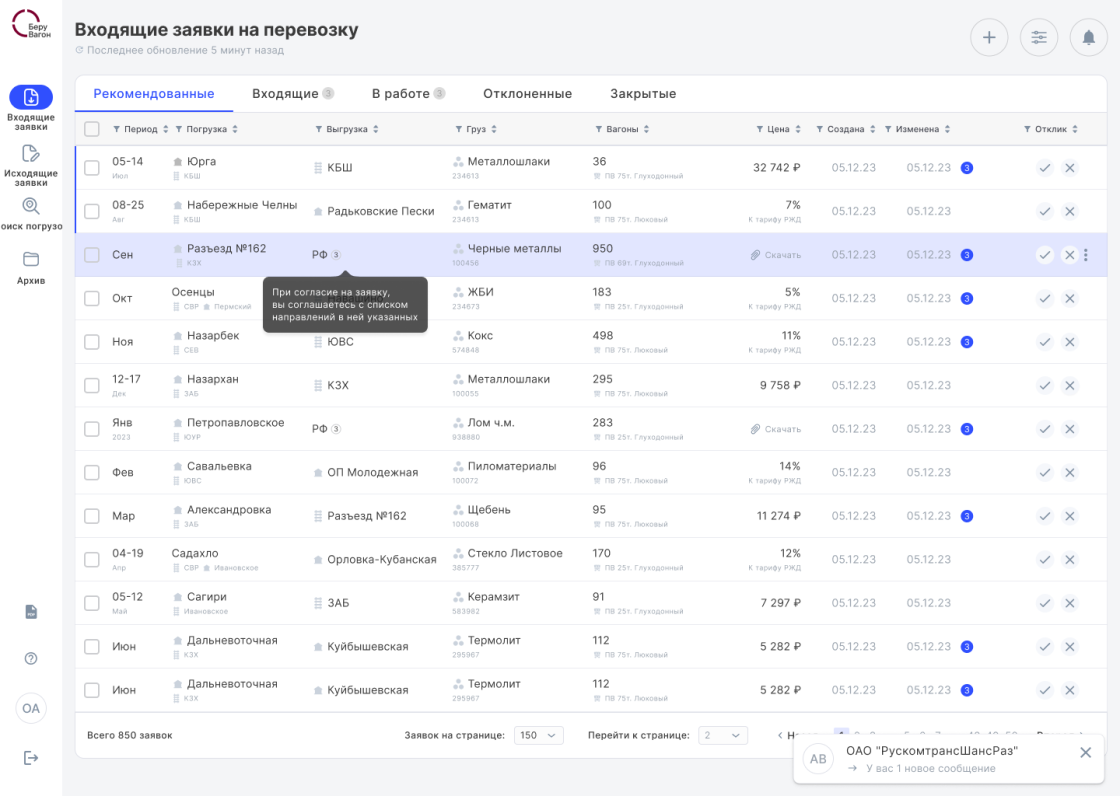Expand the Заявок на странице dropdown
Image resolution: width=1120 pixels, height=796 pixels.
coord(539,735)
